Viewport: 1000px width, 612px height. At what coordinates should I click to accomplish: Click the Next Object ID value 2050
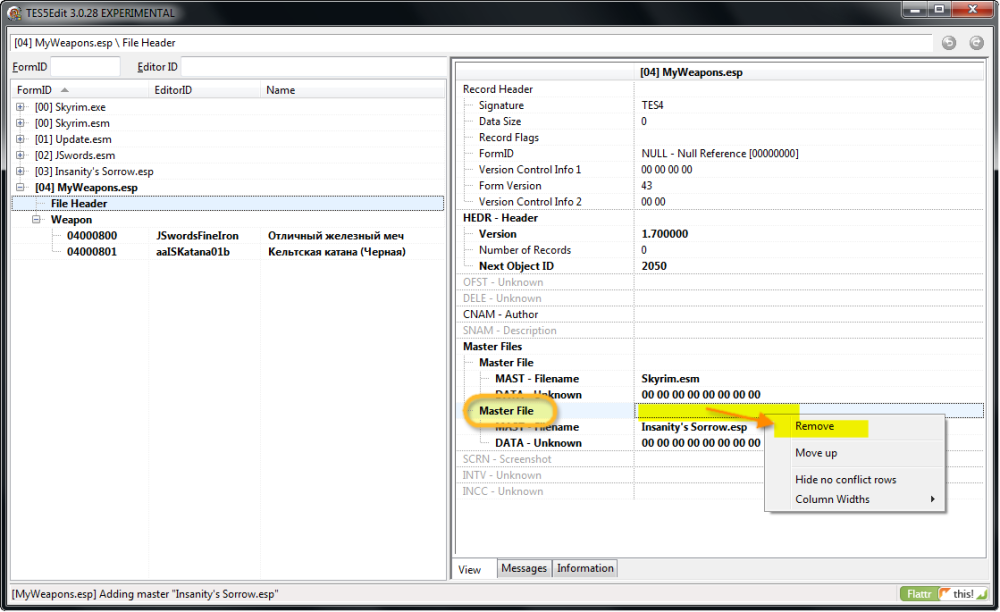pyautogui.click(x=654, y=266)
